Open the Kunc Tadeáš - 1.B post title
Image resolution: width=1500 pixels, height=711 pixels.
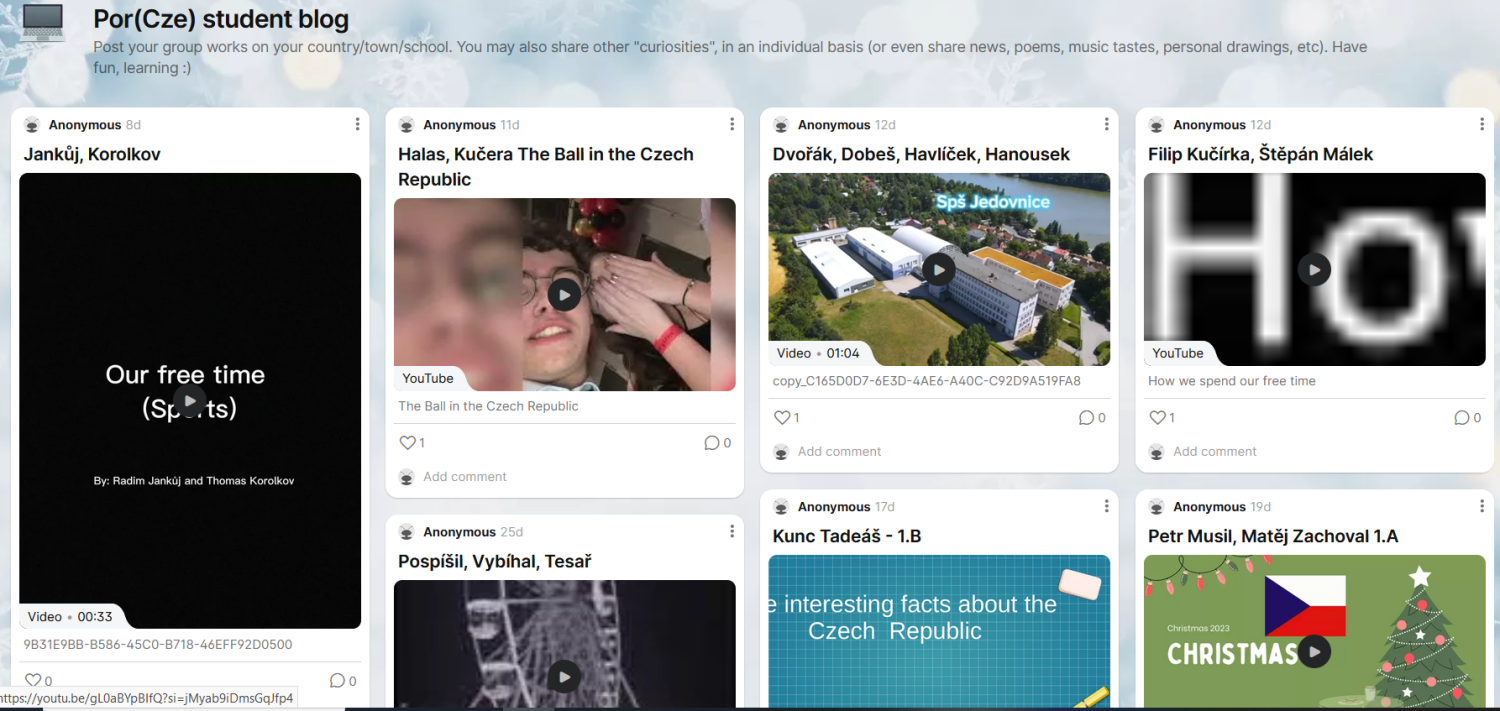pyautogui.click(x=847, y=536)
